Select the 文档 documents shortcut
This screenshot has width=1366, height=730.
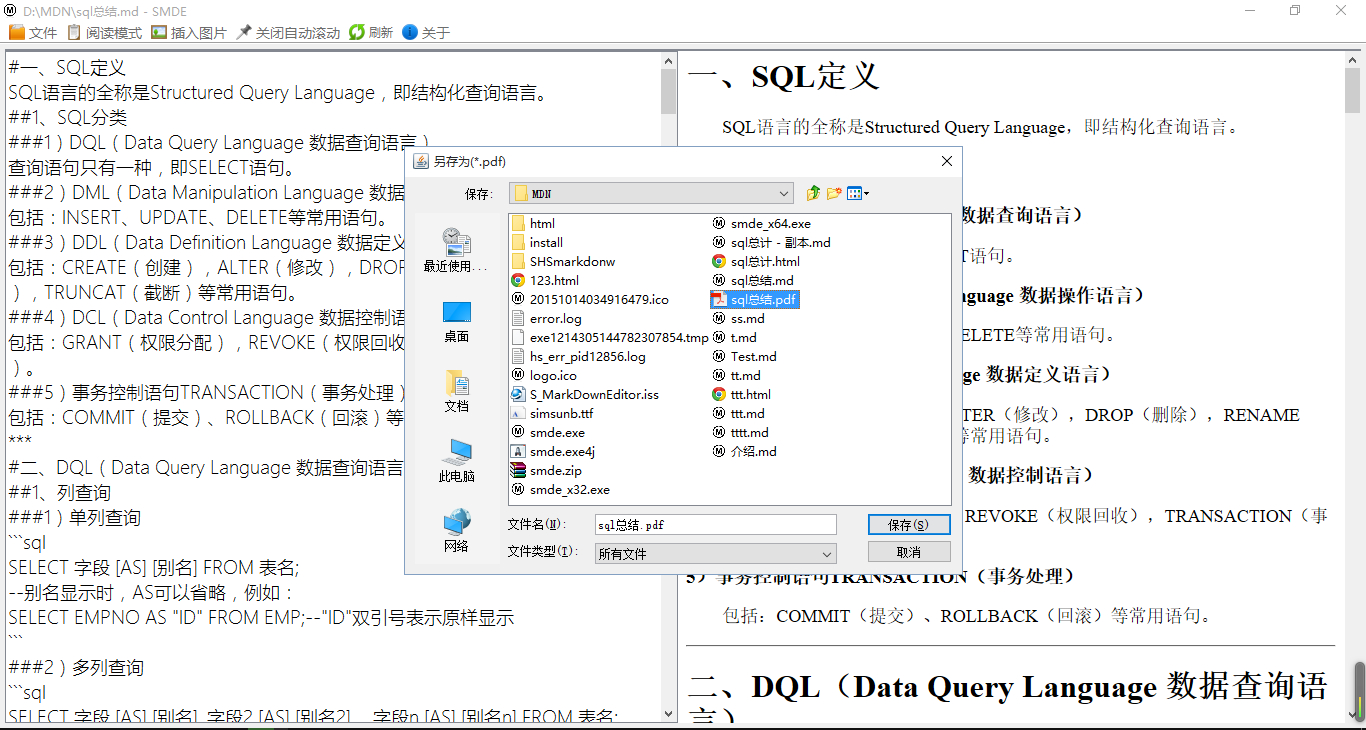(x=456, y=391)
